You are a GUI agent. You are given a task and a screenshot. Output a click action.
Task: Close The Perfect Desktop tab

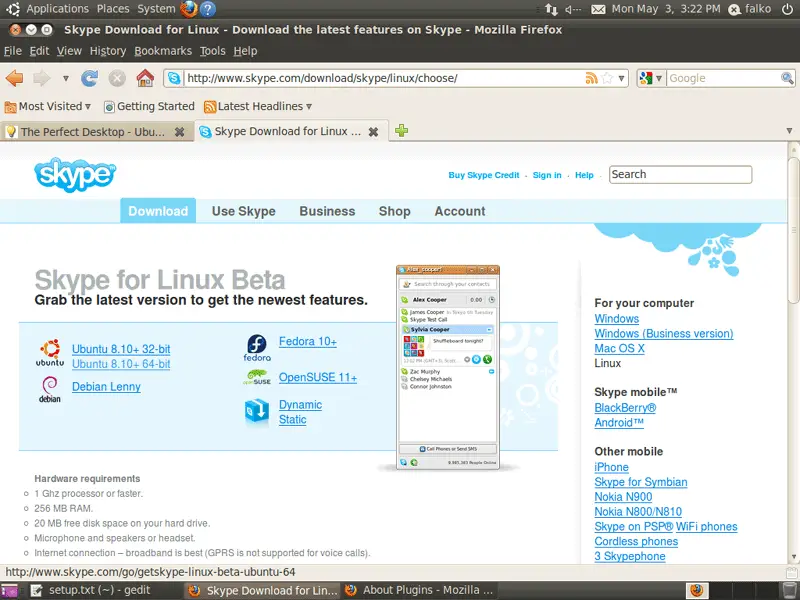pos(180,132)
